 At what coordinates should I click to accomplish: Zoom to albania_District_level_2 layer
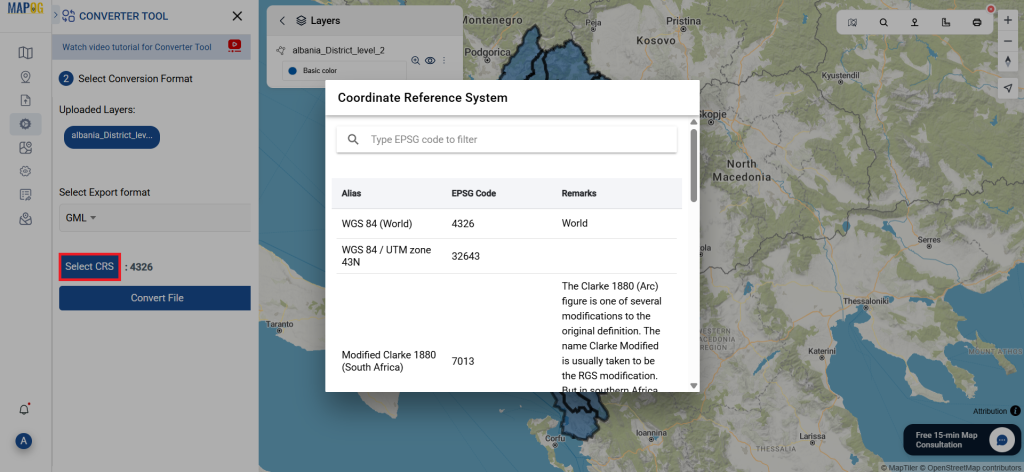tap(415, 60)
